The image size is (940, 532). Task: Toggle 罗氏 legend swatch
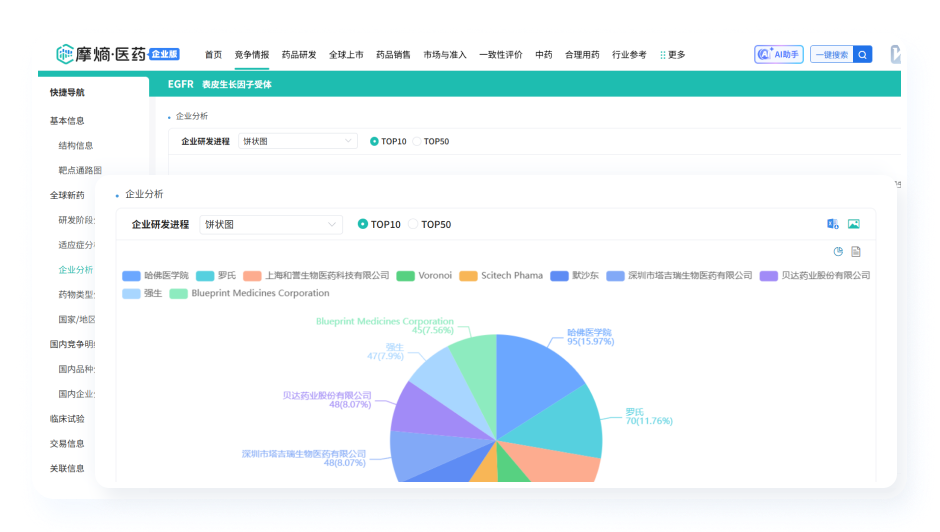click(205, 276)
